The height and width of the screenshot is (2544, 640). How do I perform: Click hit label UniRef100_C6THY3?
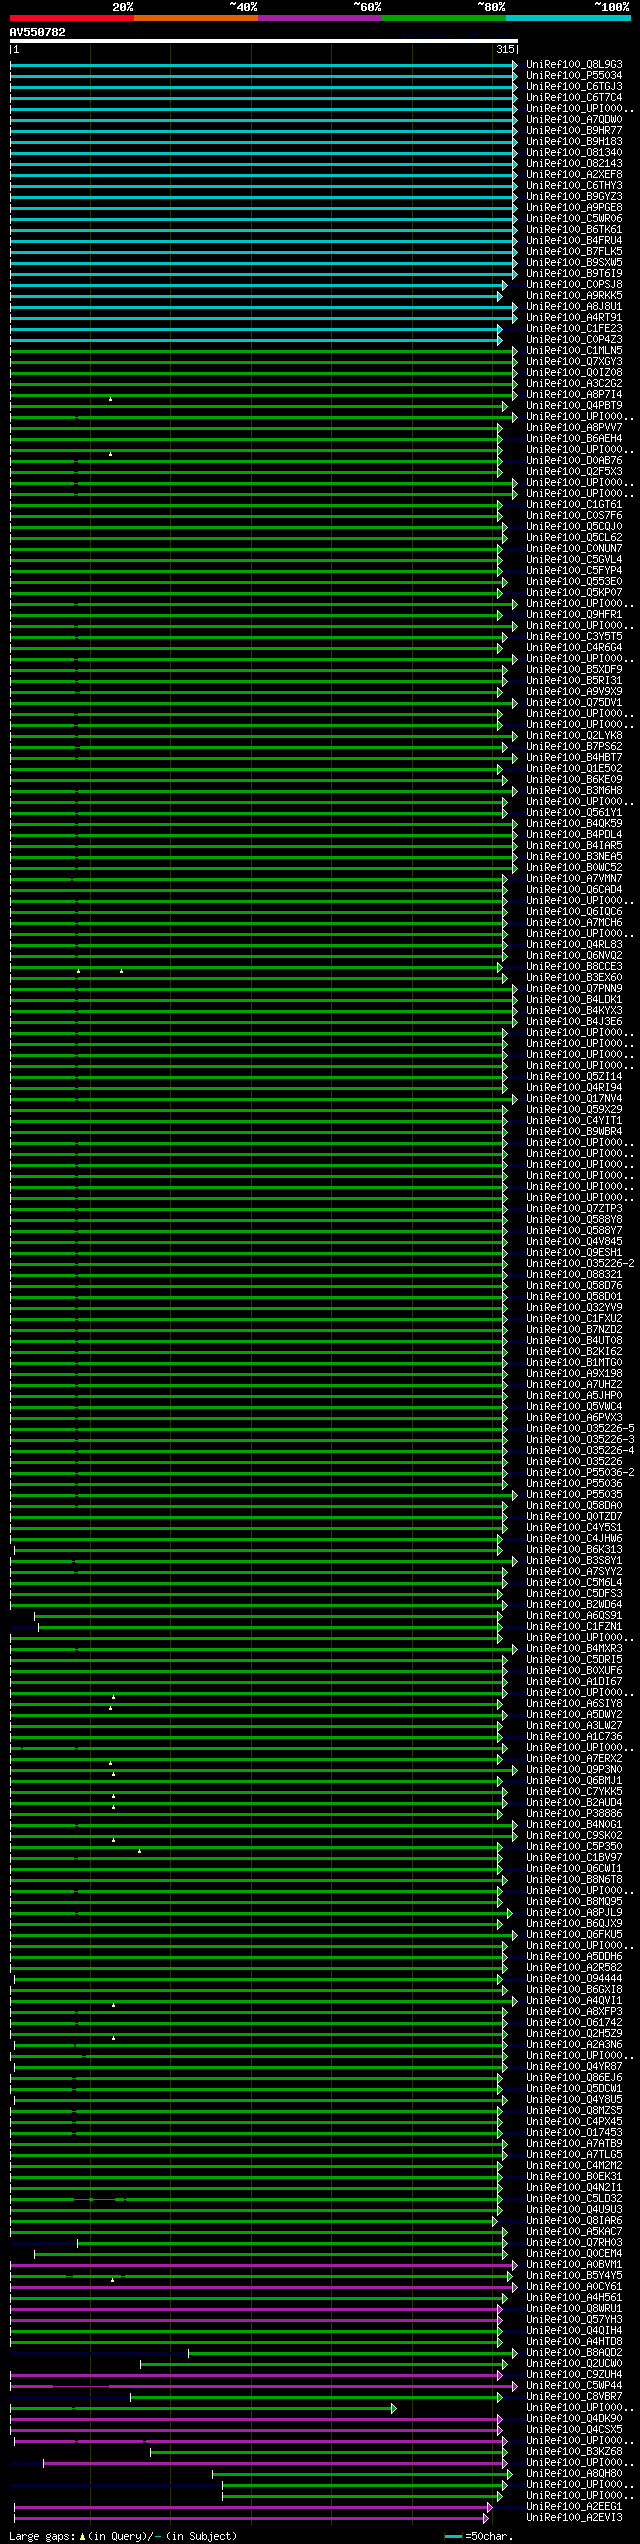(x=574, y=186)
